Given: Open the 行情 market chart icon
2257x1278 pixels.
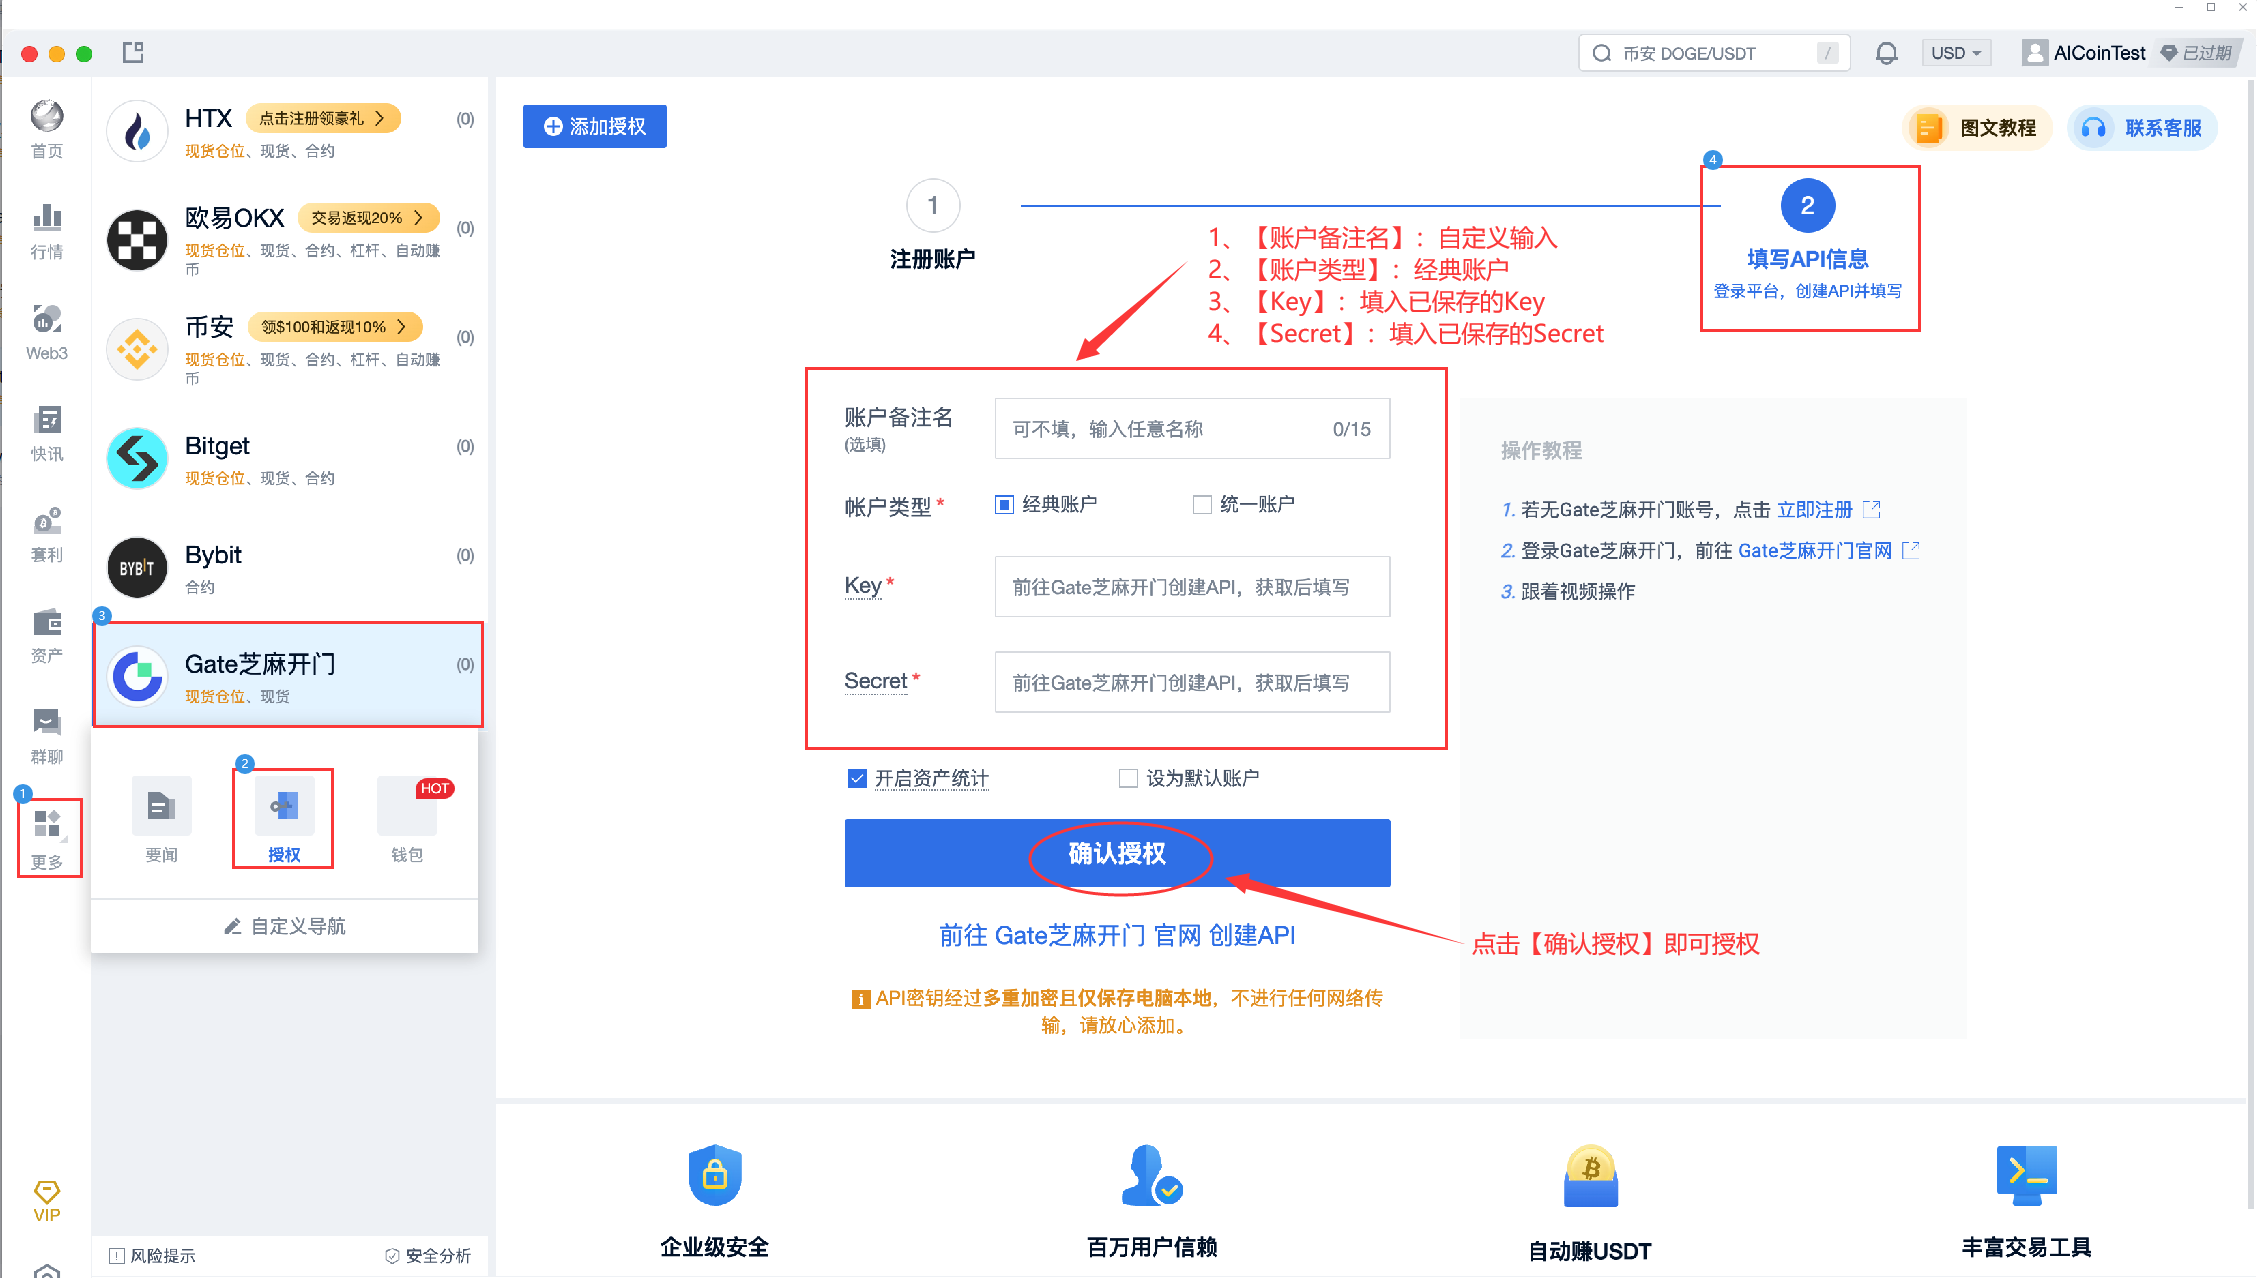Looking at the screenshot, I should (x=47, y=218).
